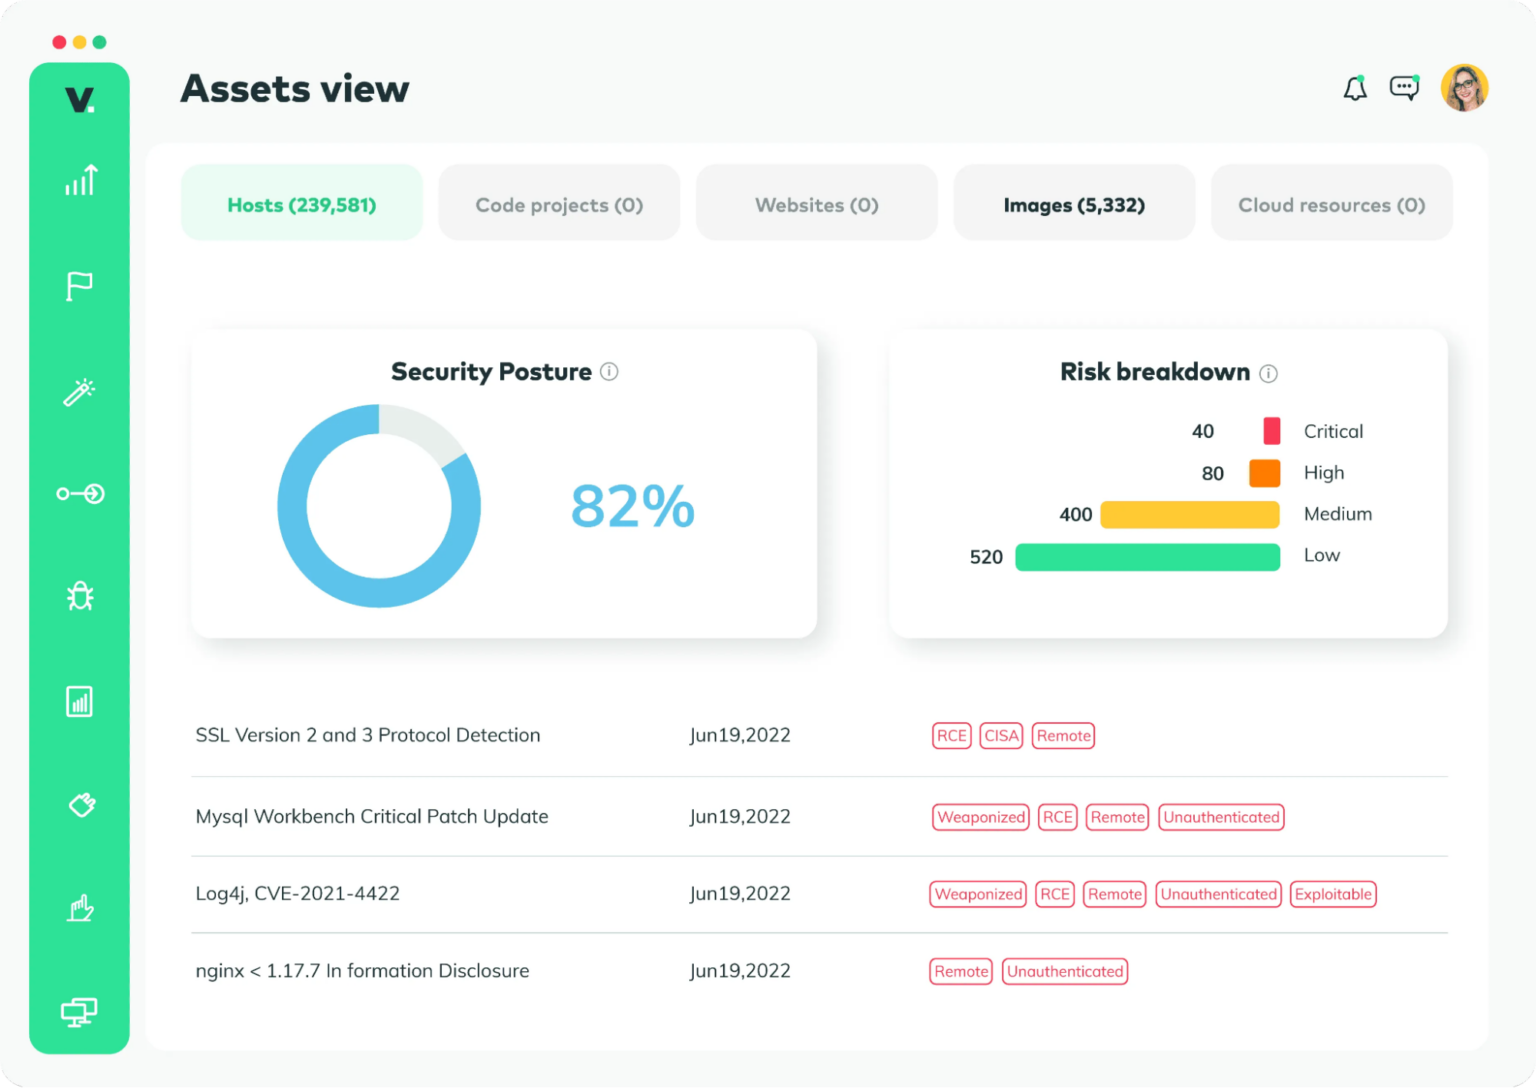Screen dimensions: 1536x1088
Task: Open messages via the chat bubble icon
Action: 1405,88
